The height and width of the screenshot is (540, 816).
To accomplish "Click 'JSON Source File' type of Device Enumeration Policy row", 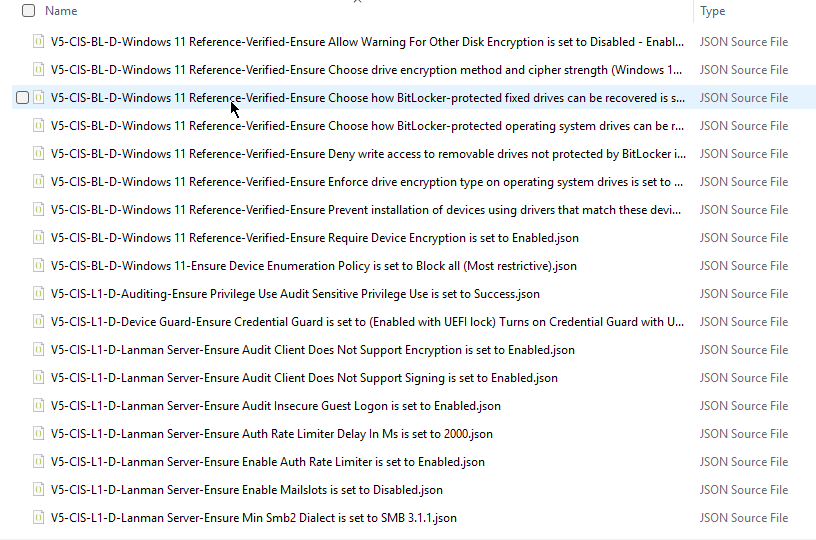I will [744, 266].
